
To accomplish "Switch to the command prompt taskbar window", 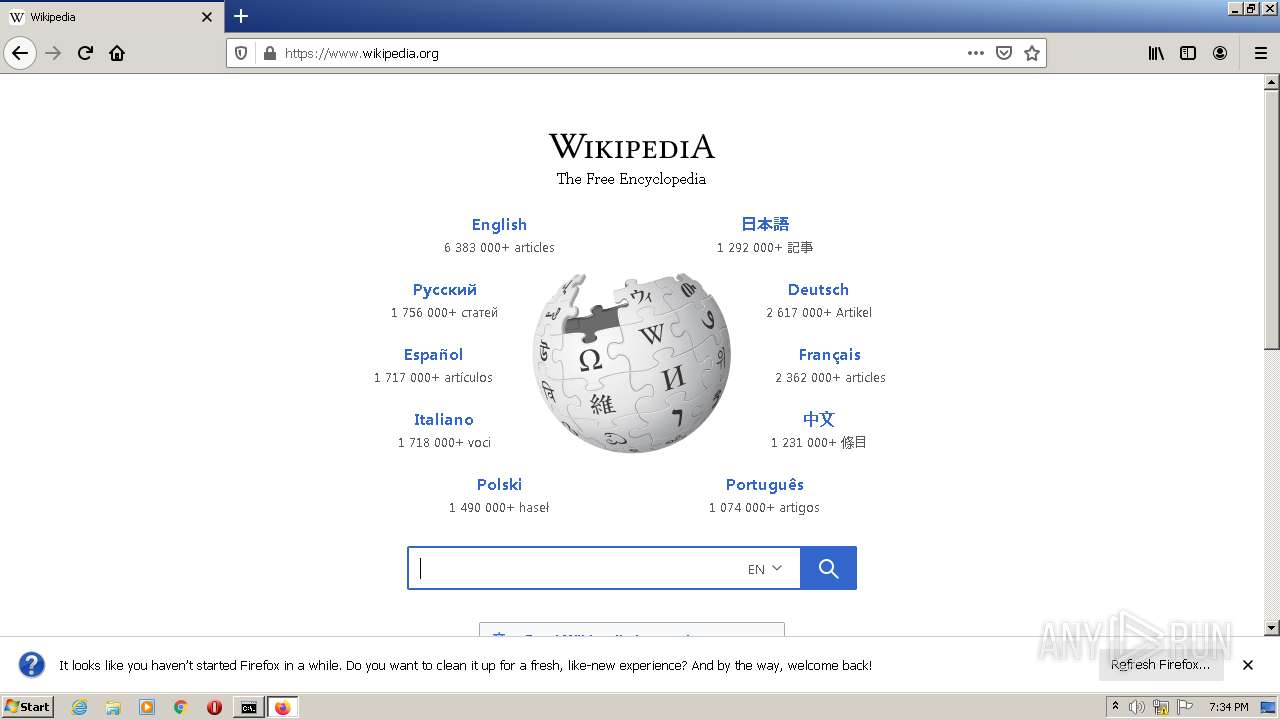I will tap(249, 707).
